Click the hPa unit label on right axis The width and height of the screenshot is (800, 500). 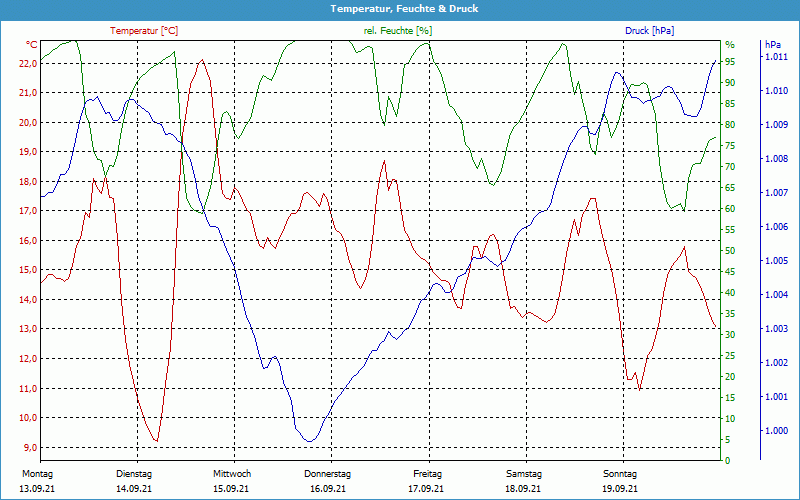[x=773, y=45]
